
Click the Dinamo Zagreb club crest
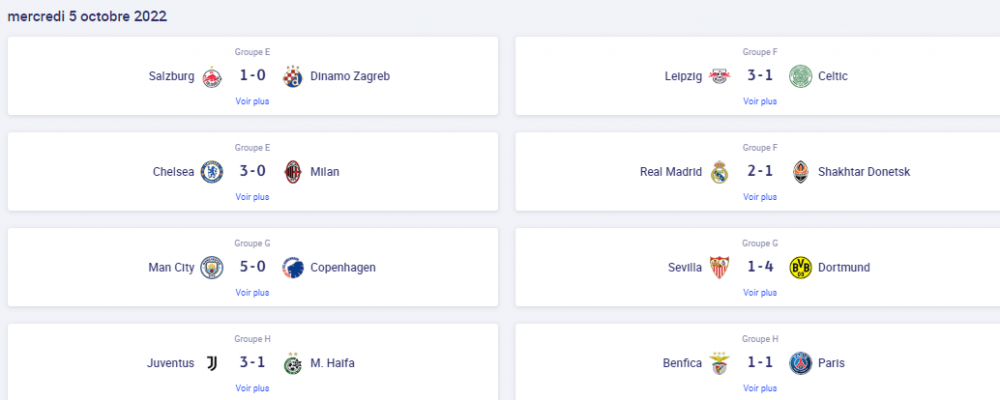[293, 77]
